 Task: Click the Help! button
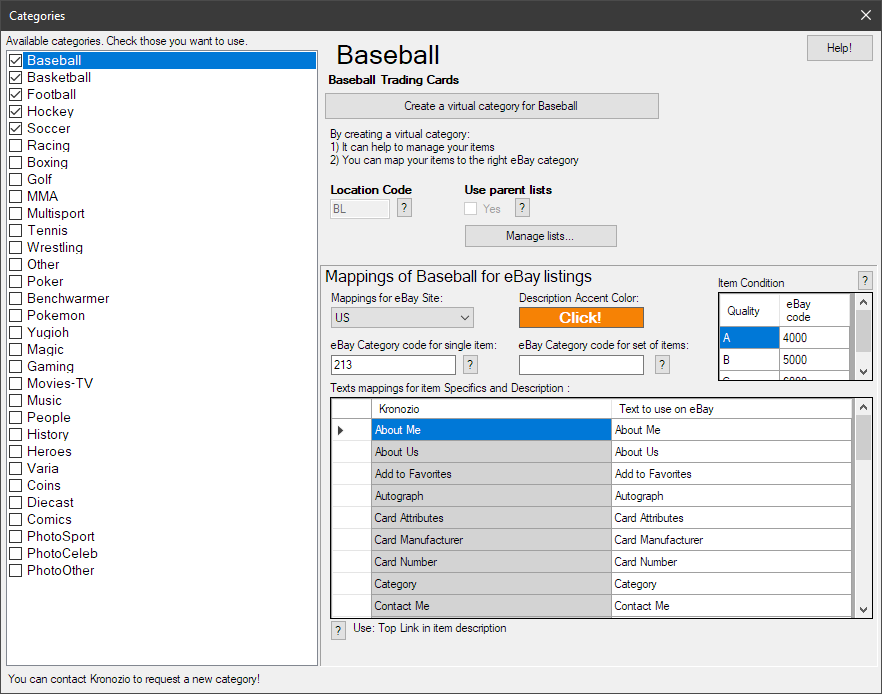[839, 48]
